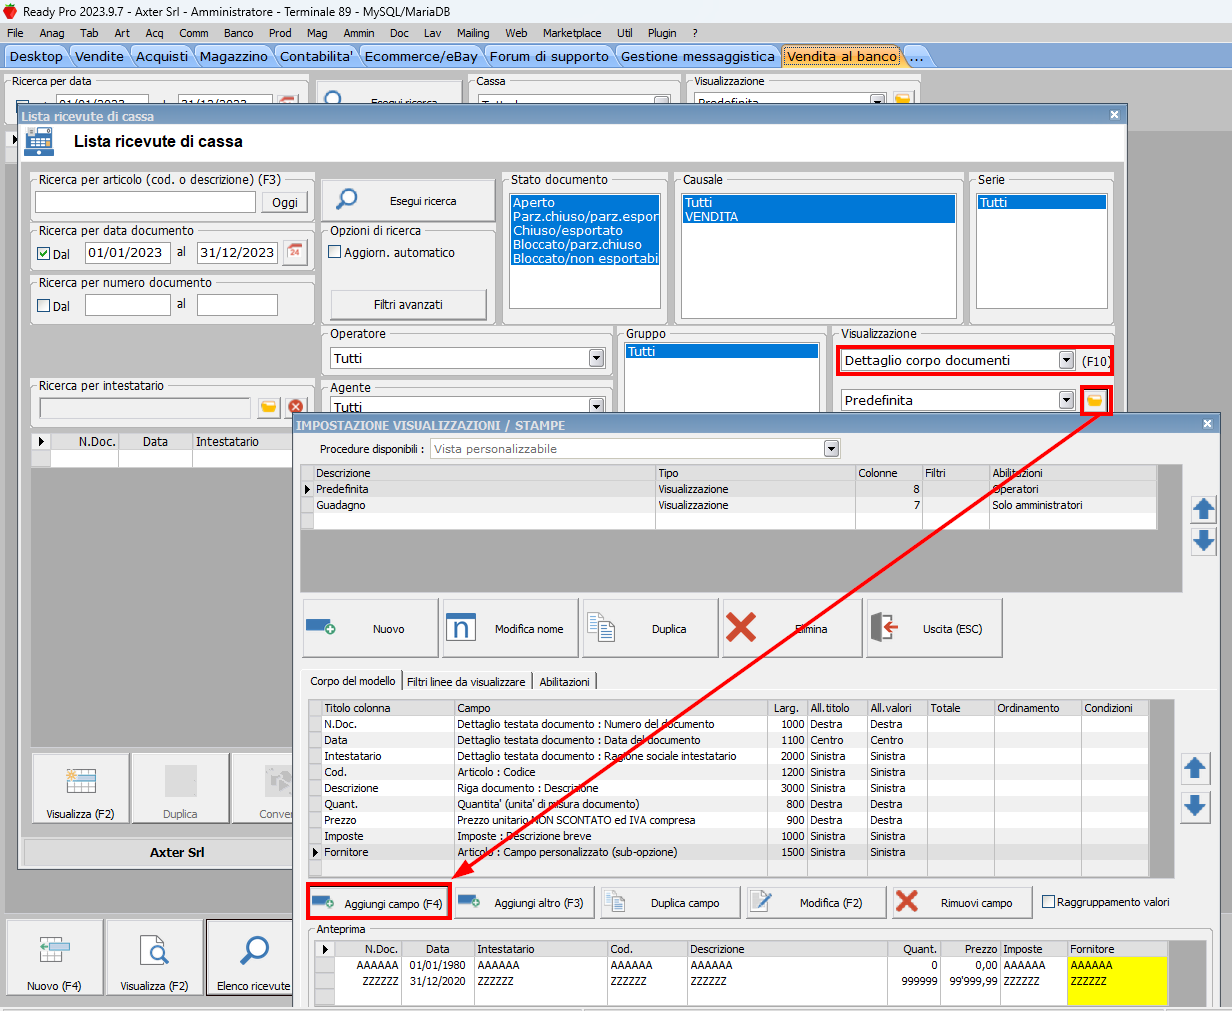This screenshot has width=1232, height=1011.
Task: Open the Magazzino tab
Action: 234,56
